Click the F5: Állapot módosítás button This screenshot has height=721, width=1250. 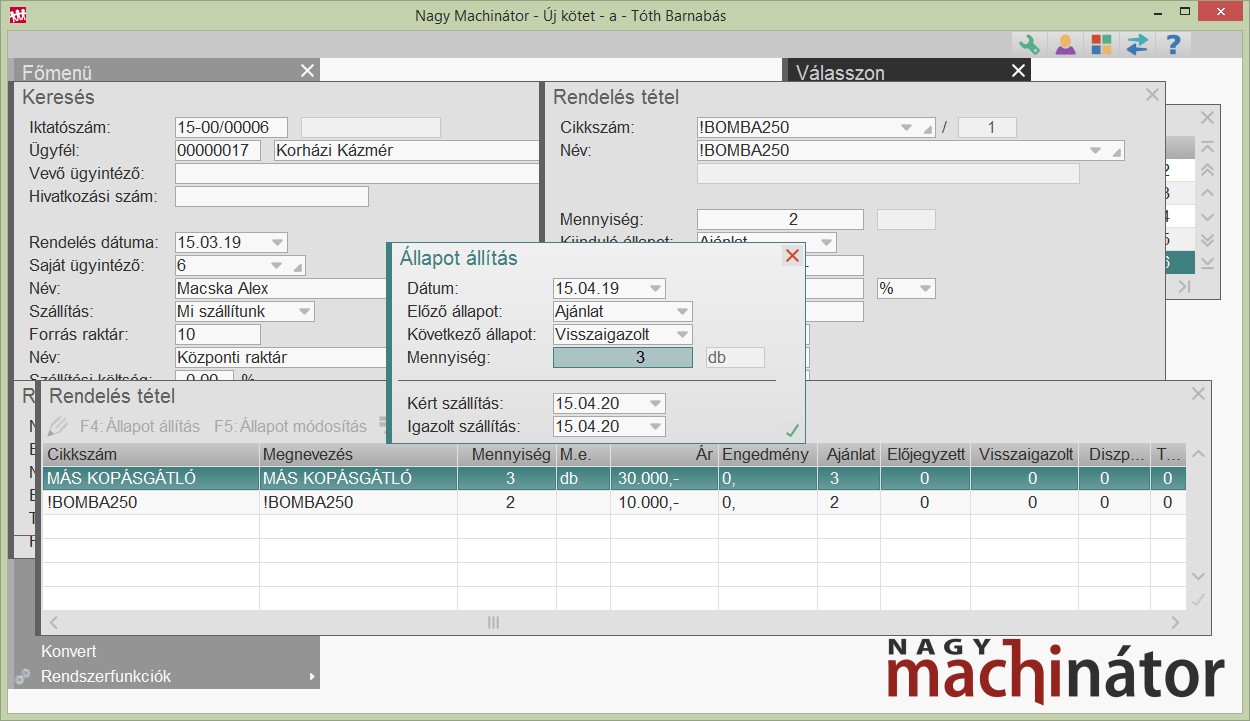290,426
